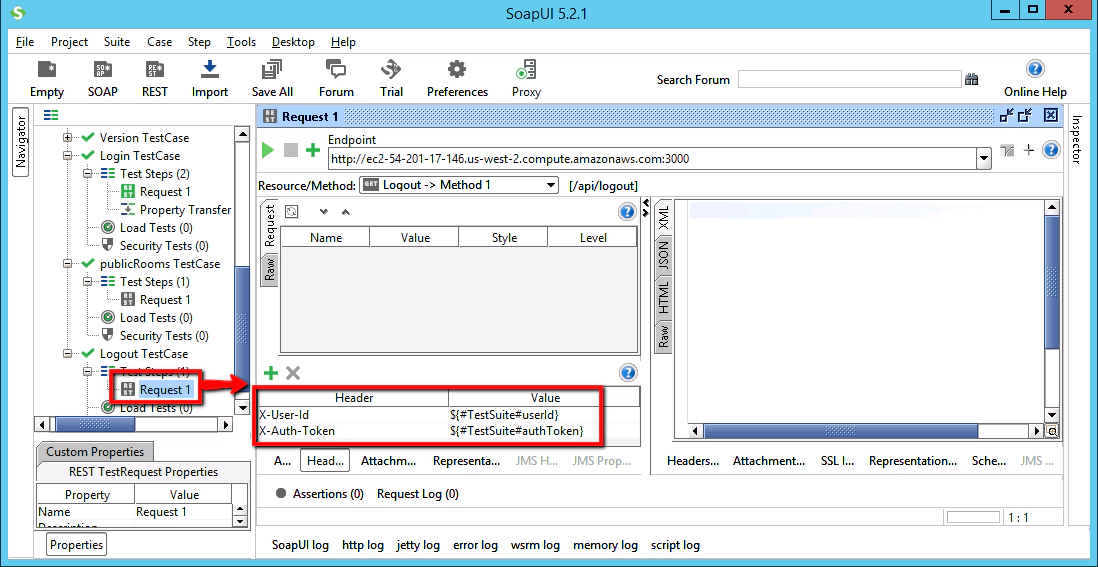Collapse the Login TestCase node
The height and width of the screenshot is (567, 1098).
click(68, 156)
